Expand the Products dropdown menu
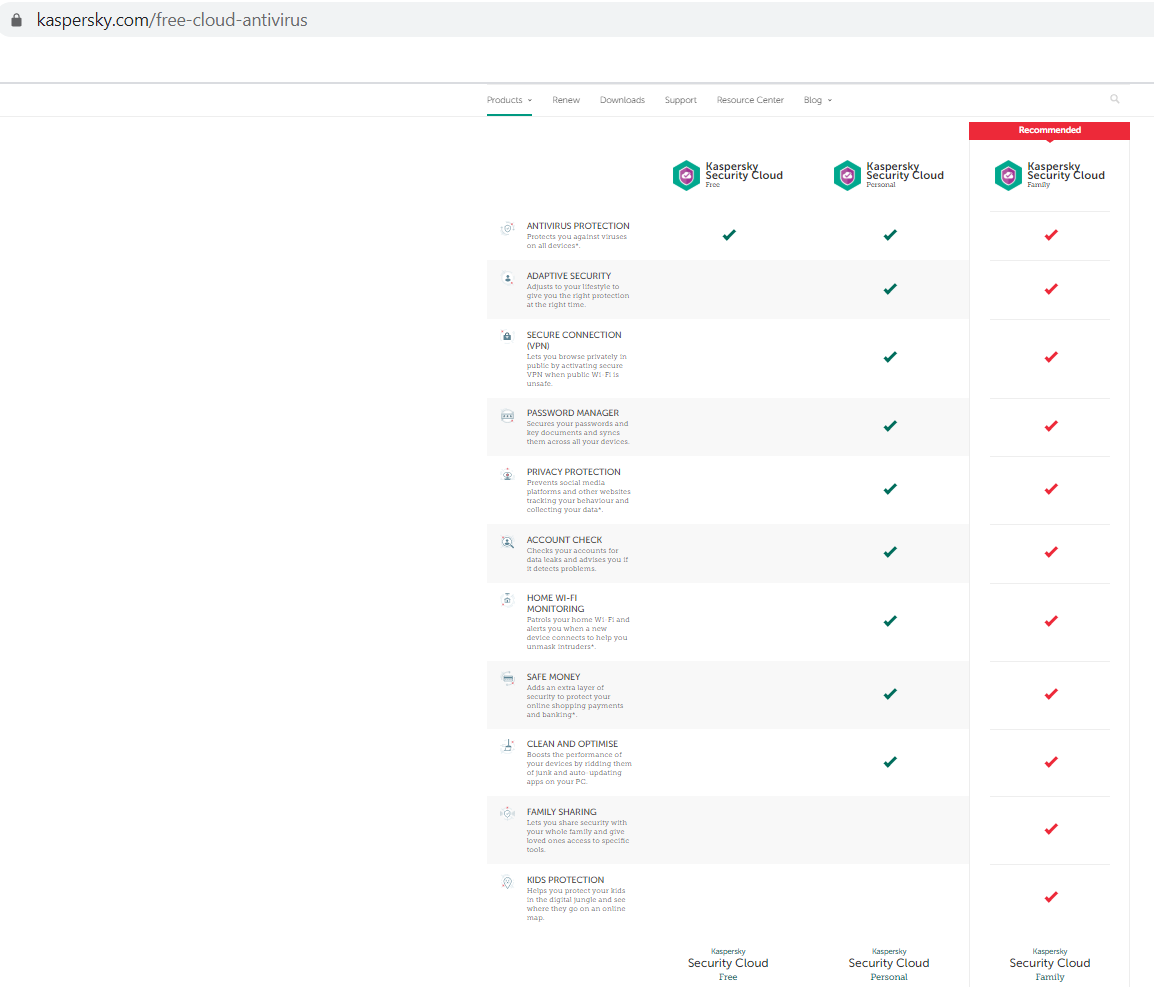The image size is (1154, 987). [x=509, y=100]
